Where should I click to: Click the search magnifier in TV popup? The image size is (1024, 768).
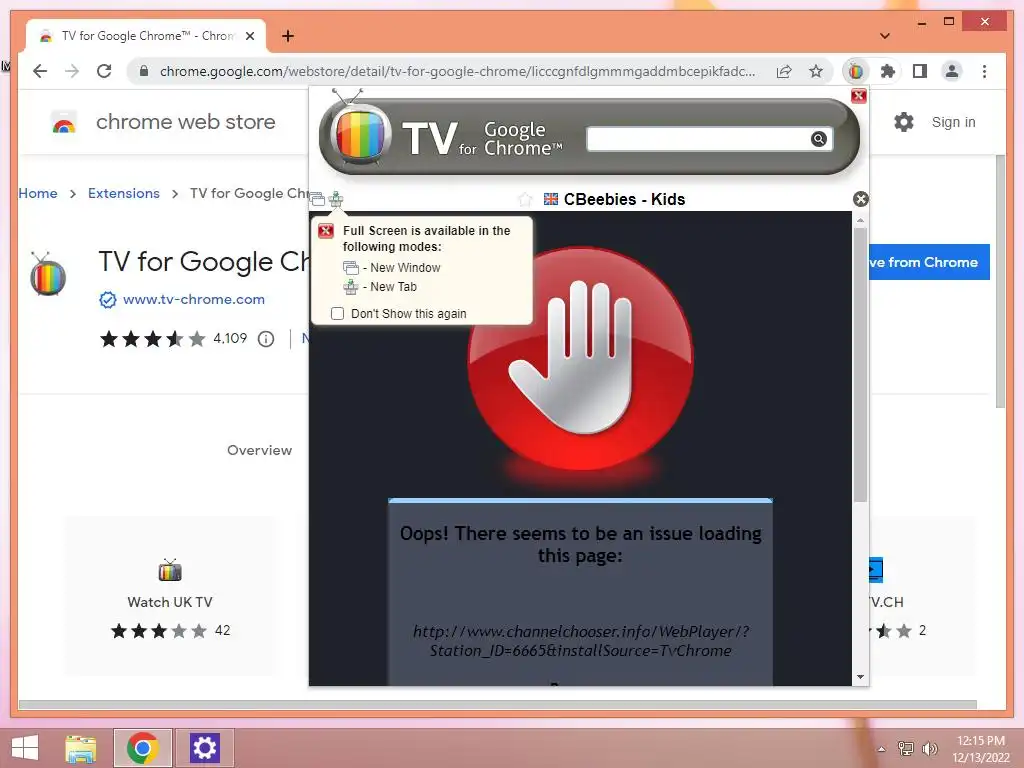(819, 139)
